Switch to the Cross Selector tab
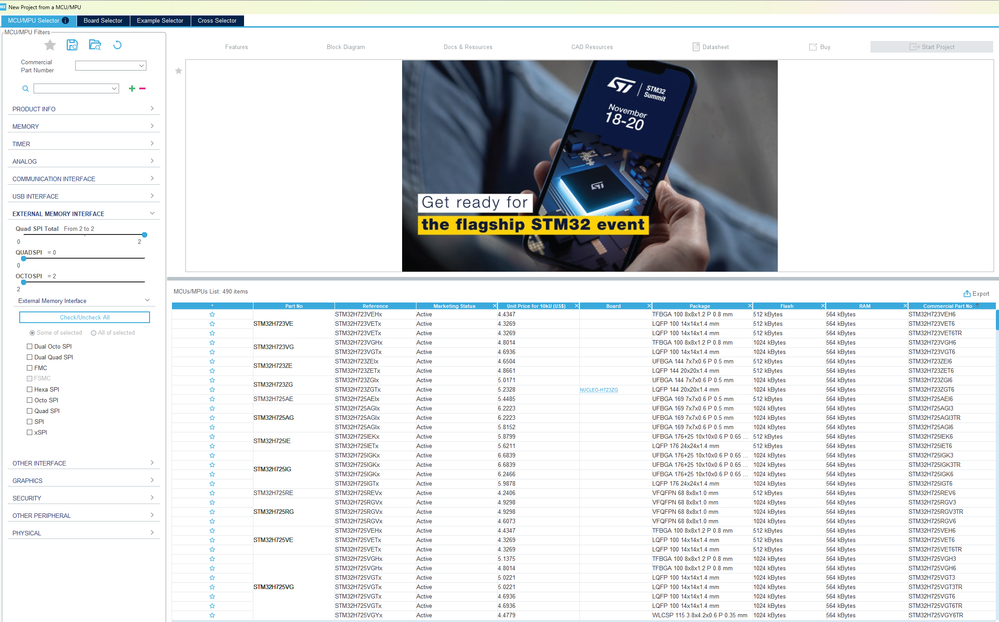This screenshot has width=999, height=622. pos(217,20)
